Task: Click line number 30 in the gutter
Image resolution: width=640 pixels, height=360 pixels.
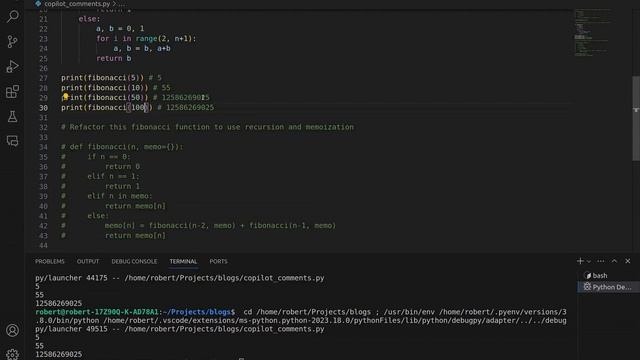Action: [43, 107]
